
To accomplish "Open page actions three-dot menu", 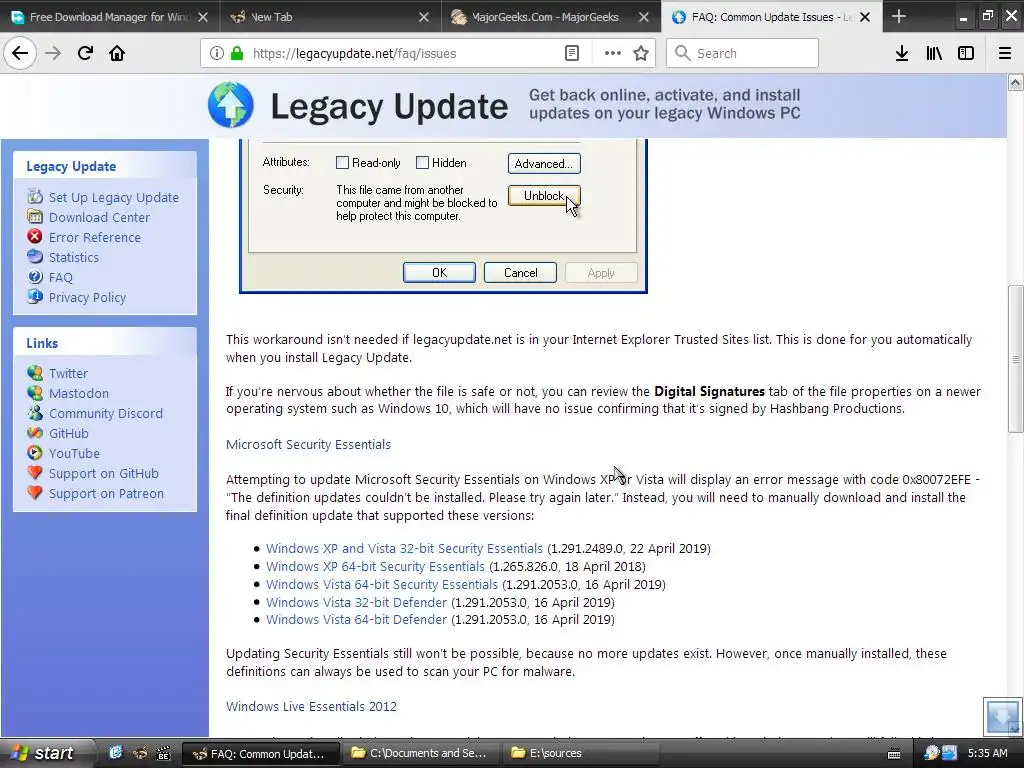I will pos(613,54).
